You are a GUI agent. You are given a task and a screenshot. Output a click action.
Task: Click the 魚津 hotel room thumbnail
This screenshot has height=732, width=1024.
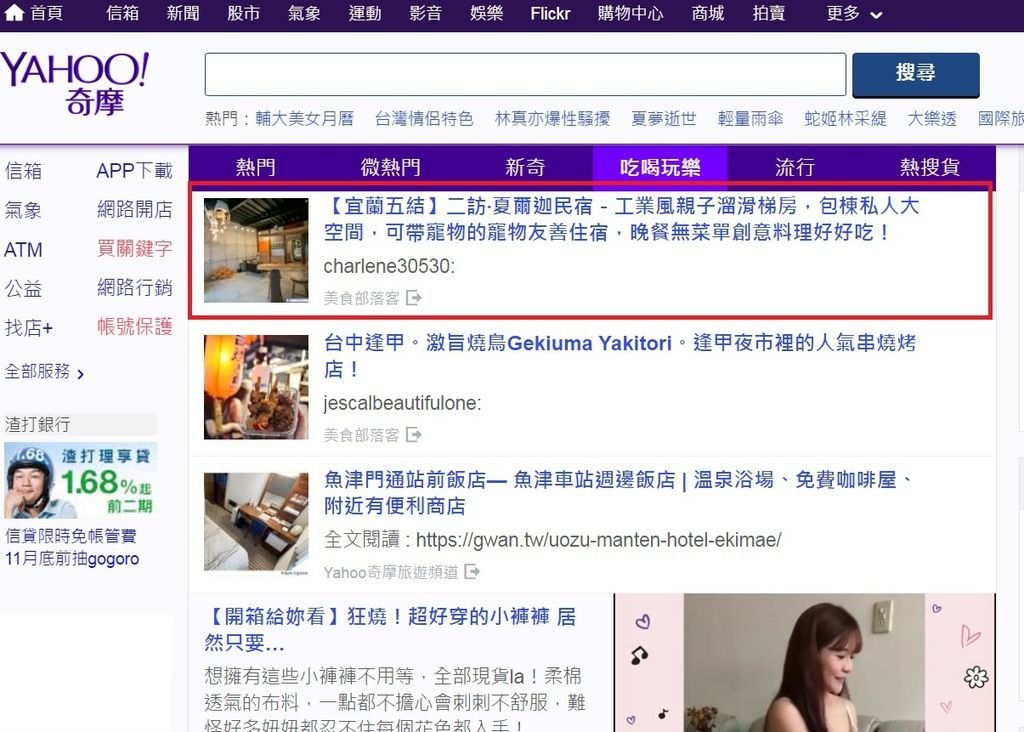point(256,524)
